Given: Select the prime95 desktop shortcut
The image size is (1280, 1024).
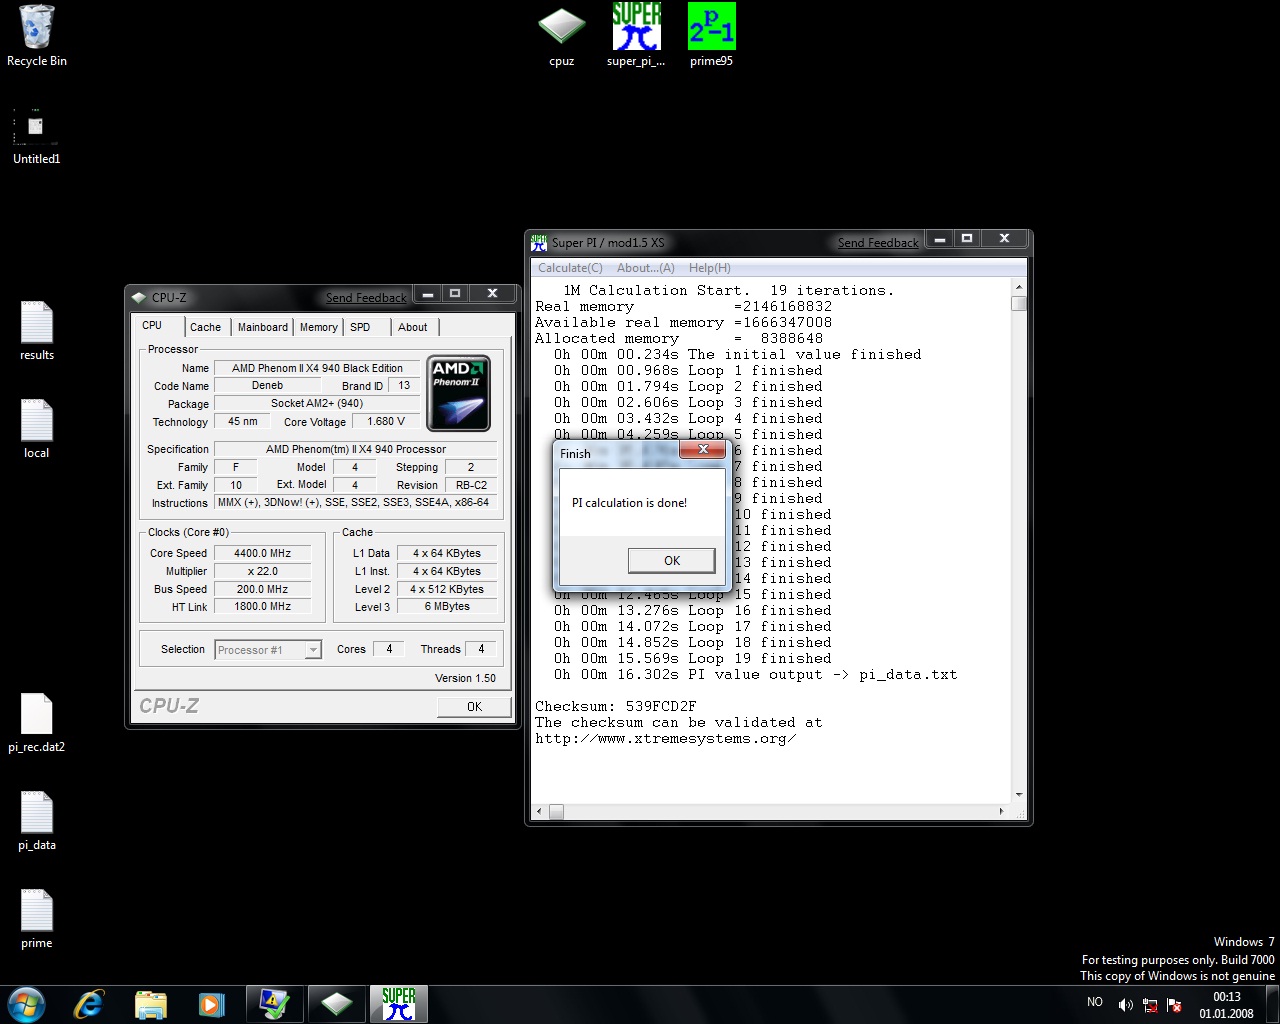Looking at the screenshot, I should 711,35.
